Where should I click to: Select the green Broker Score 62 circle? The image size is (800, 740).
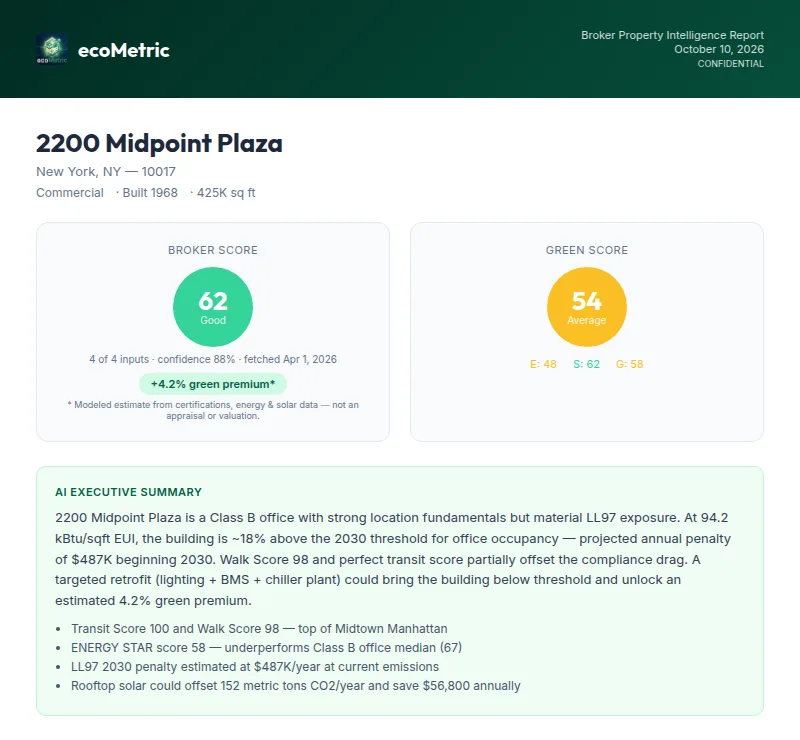tap(213, 307)
